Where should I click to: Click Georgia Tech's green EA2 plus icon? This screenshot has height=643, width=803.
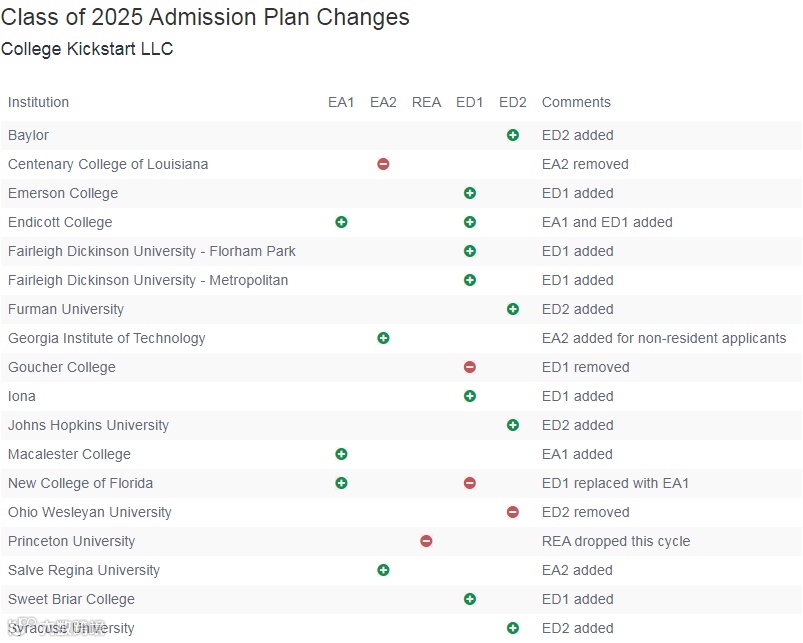(x=383, y=338)
